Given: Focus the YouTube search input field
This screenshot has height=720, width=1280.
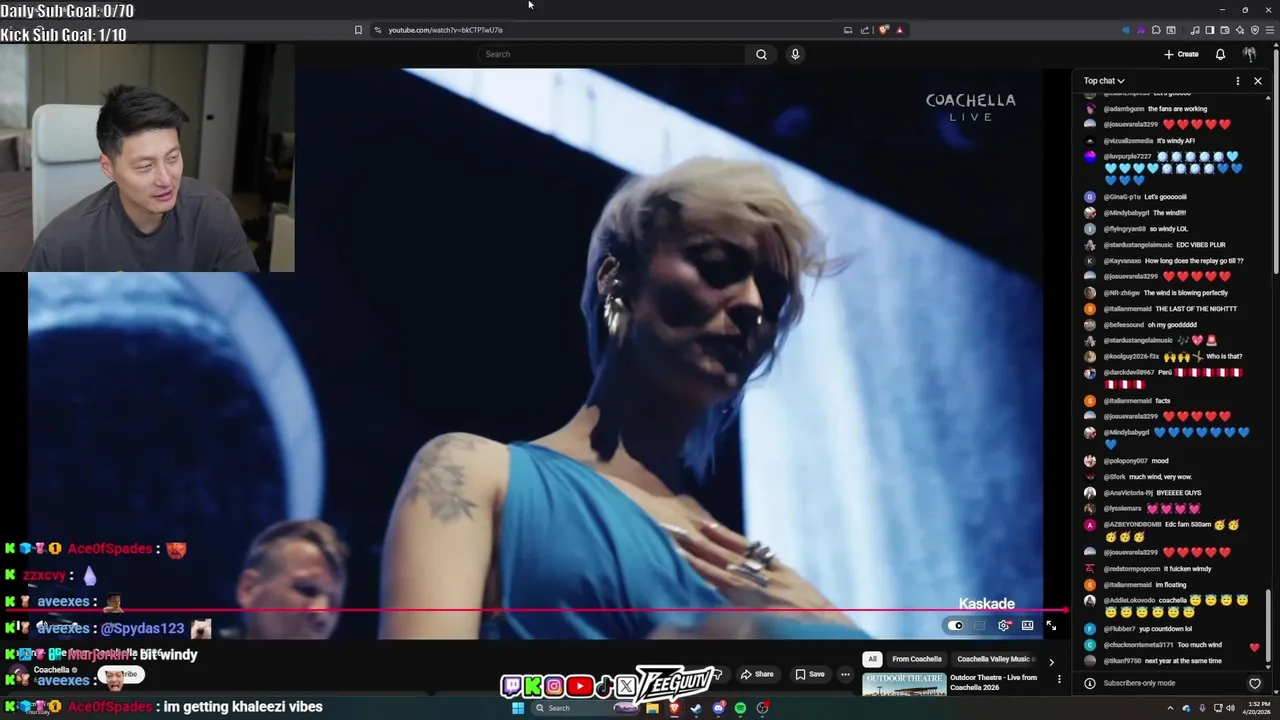Looking at the screenshot, I should 610,54.
